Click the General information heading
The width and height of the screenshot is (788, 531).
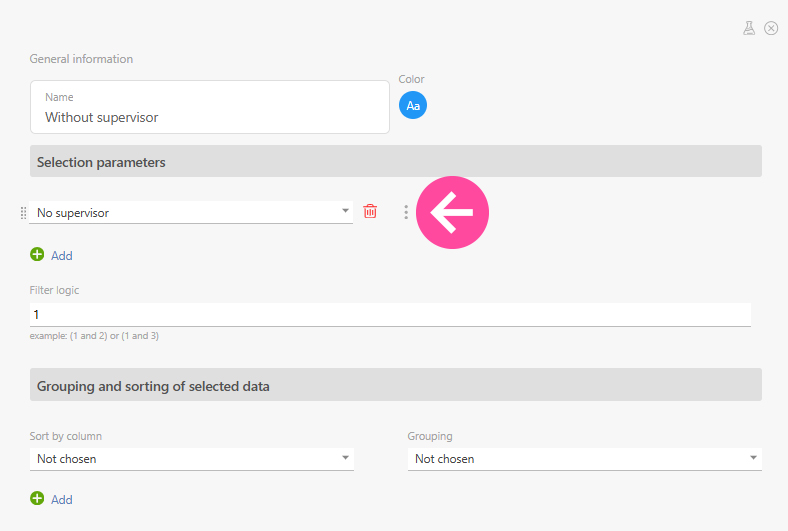pos(81,59)
